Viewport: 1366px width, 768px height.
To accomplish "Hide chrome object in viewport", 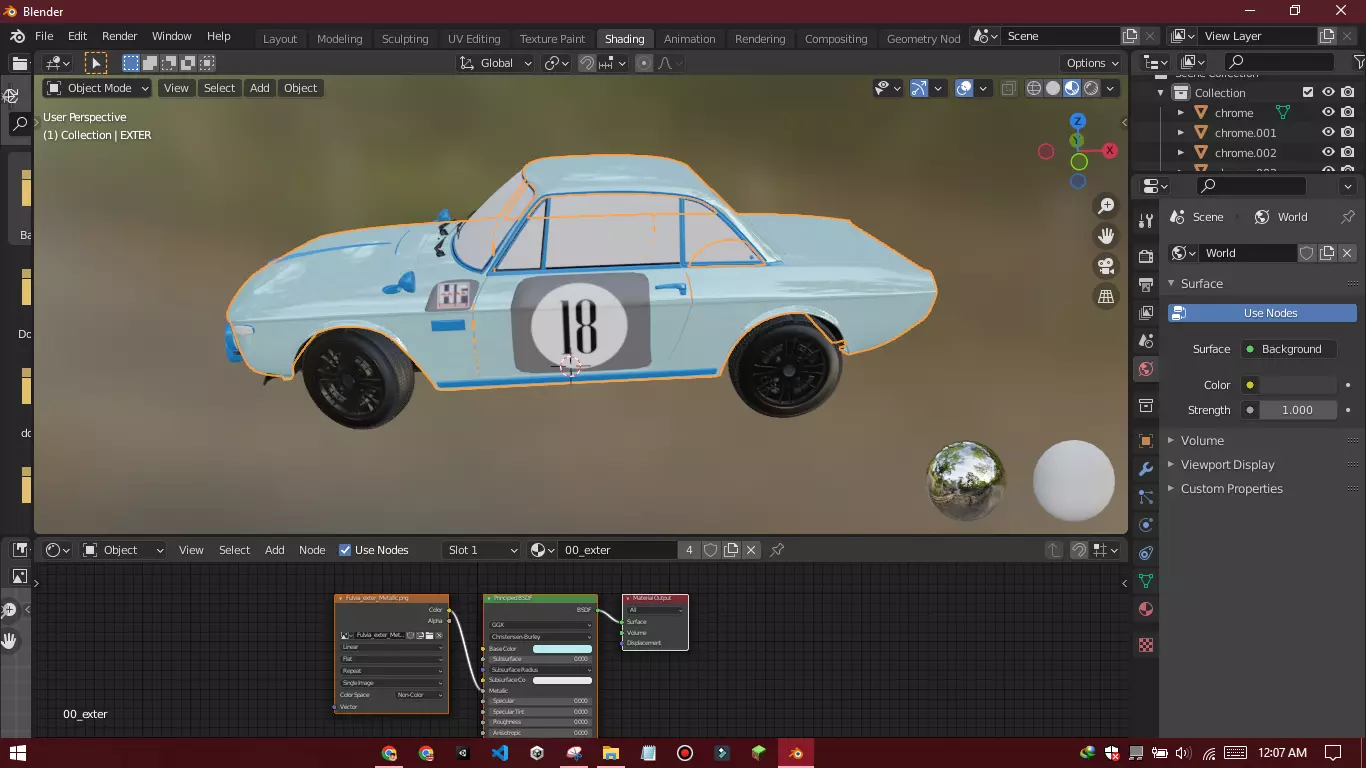I will tap(1328, 113).
